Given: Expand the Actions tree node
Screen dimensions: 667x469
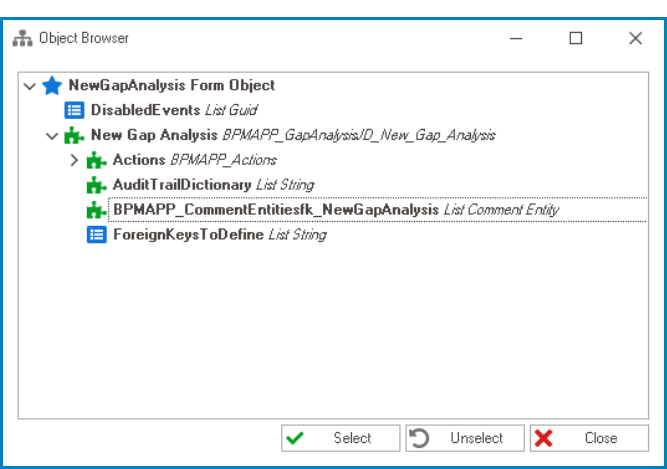Looking at the screenshot, I should pyautogui.click(x=73, y=161).
